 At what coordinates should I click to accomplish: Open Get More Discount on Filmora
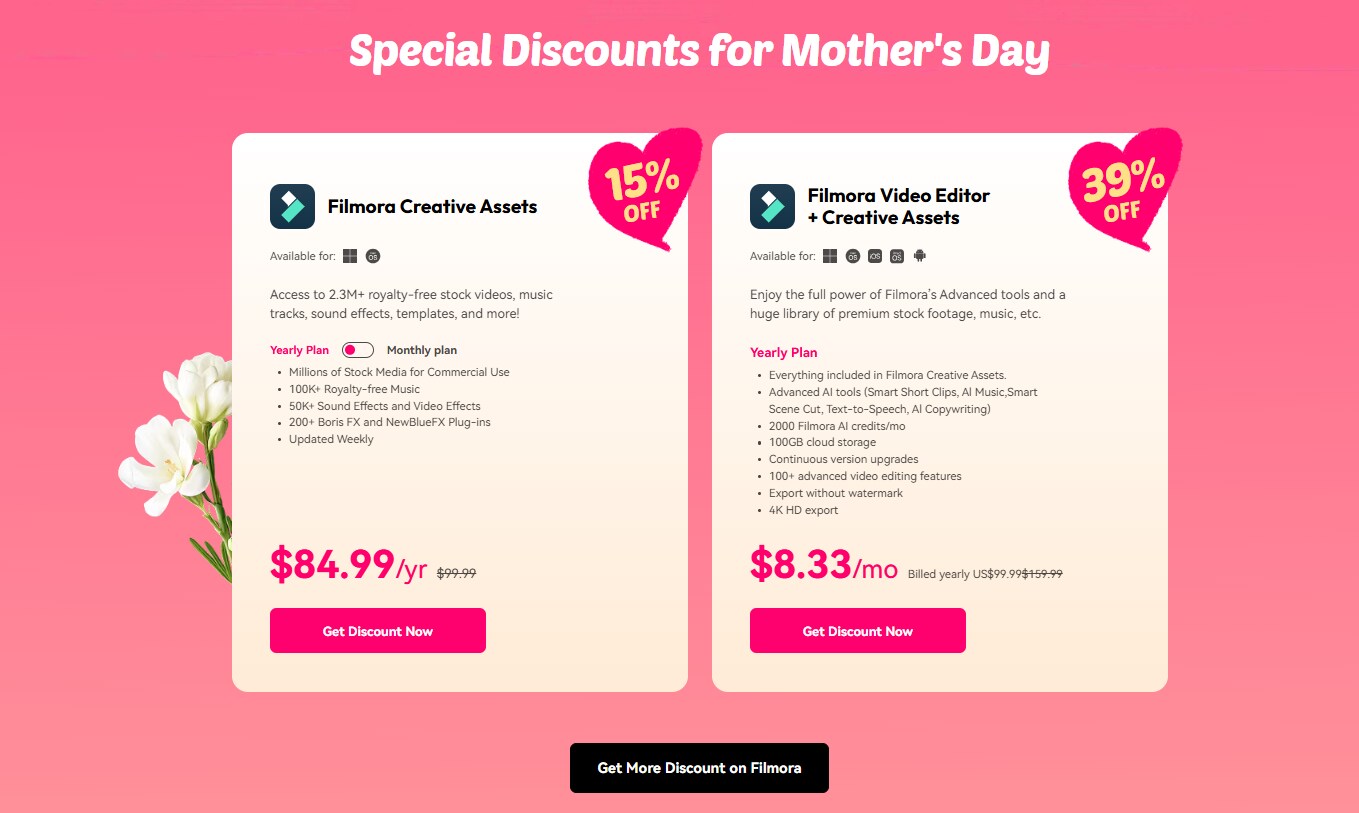[699, 768]
